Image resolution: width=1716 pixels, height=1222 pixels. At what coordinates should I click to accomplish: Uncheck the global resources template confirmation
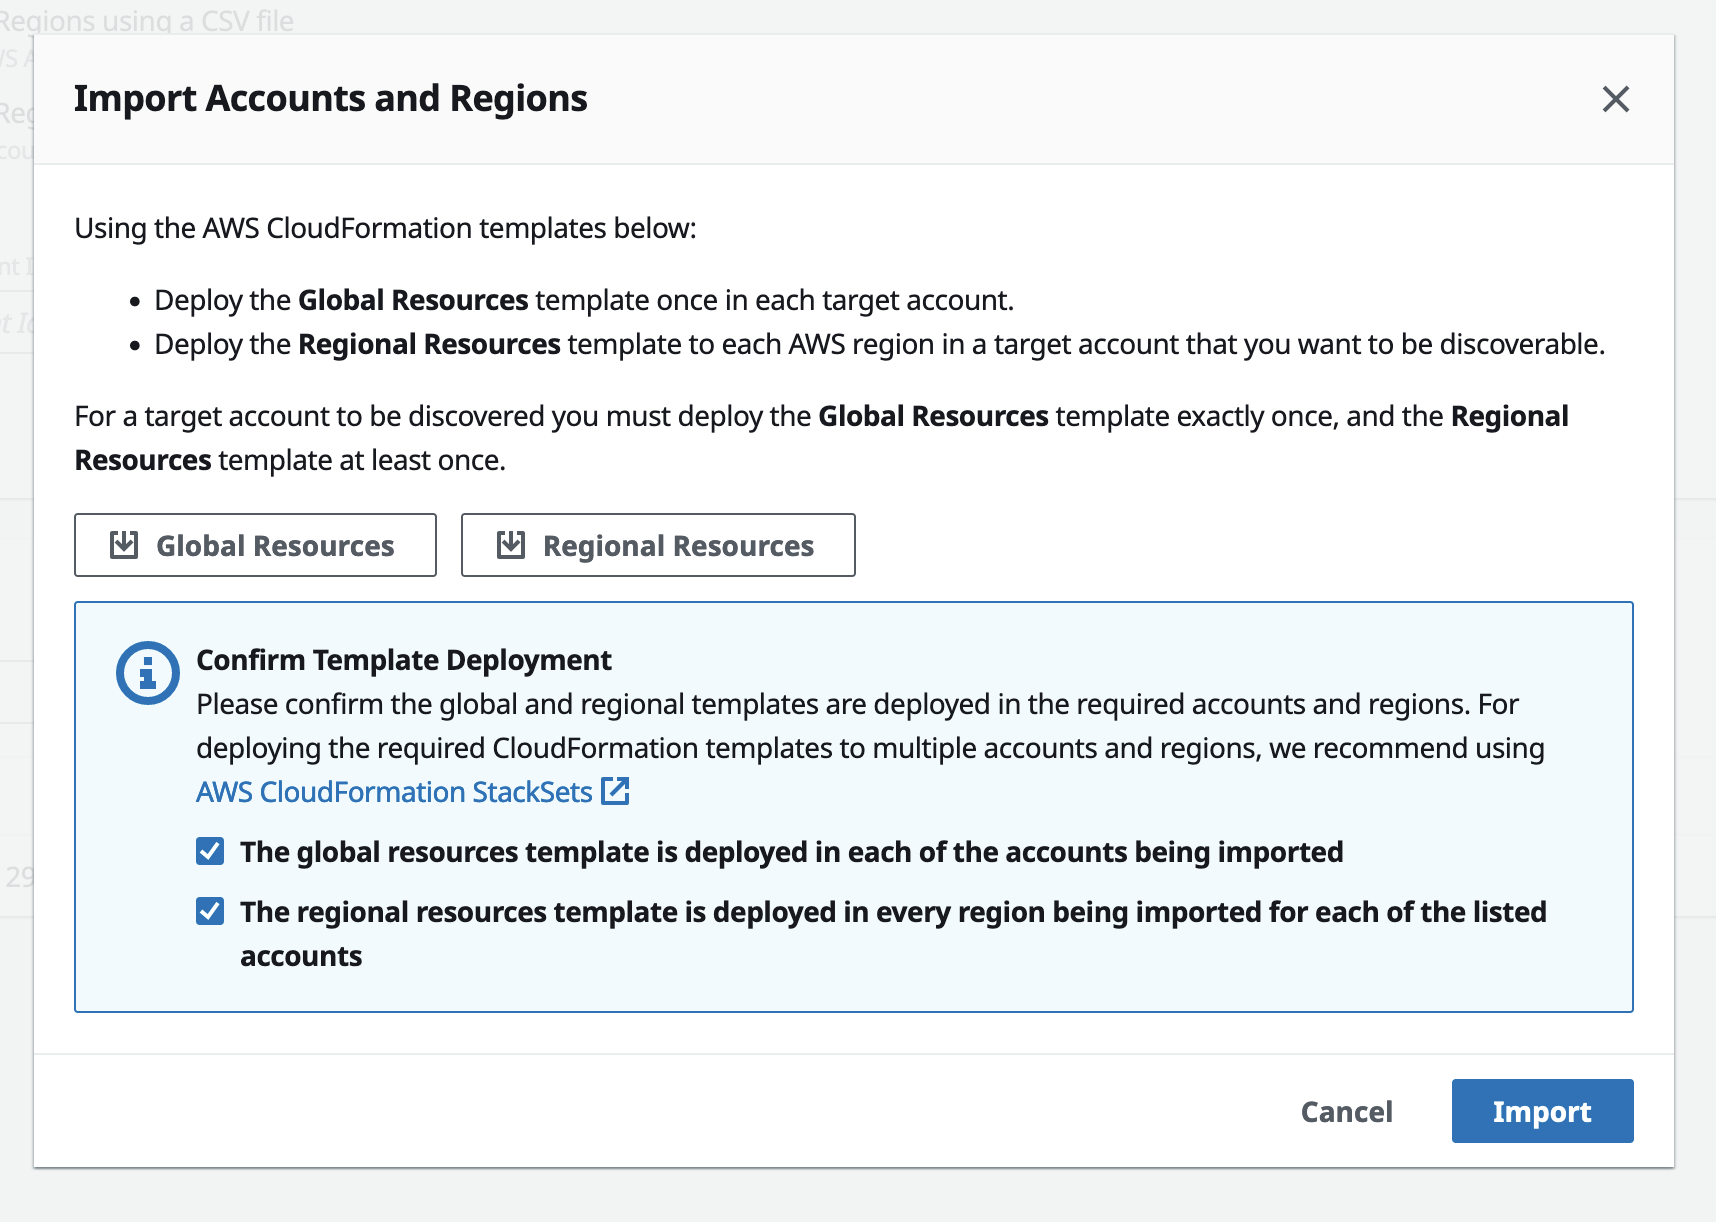tap(209, 851)
